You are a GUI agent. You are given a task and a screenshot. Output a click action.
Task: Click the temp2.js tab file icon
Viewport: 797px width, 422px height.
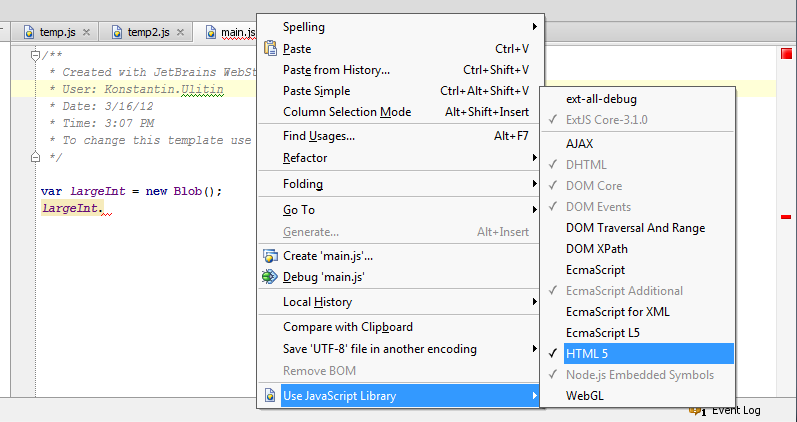coord(117,32)
